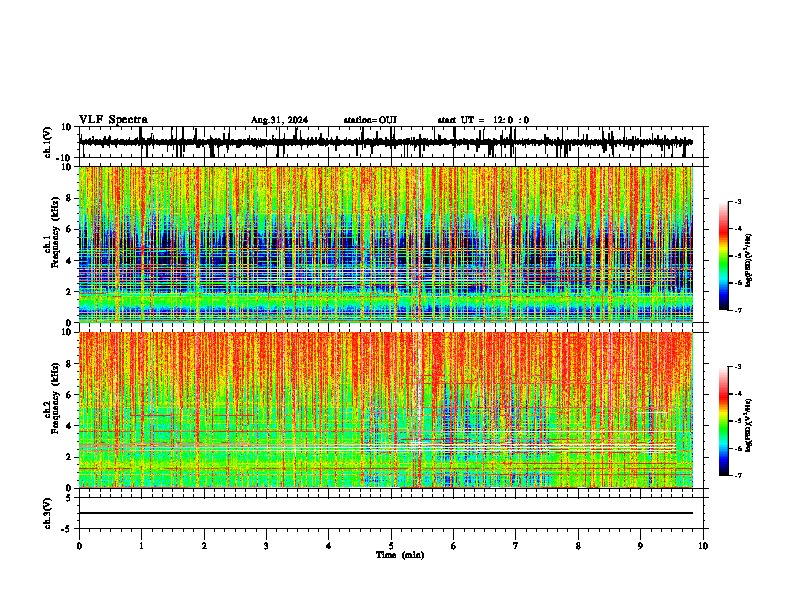Select the "start UT = 12:0 :0" text
Image resolution: width=792 pixels, height=612 pixels.
[x=483, y=120]
